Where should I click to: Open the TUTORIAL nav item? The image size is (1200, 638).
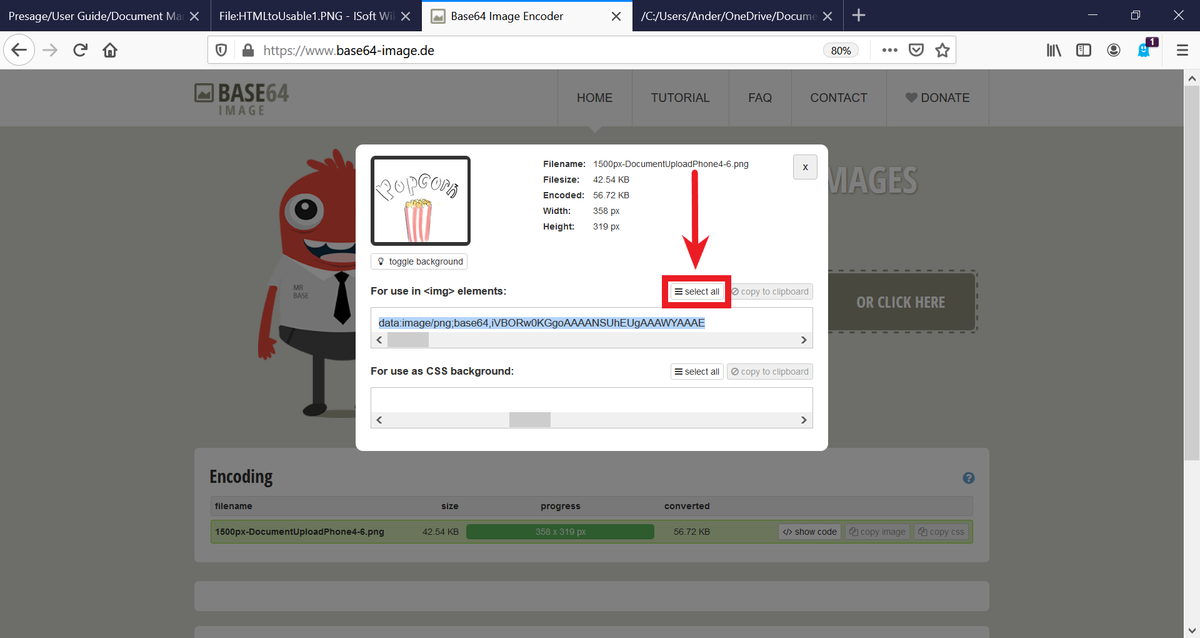pyautogui.click(x=680, y=98)
